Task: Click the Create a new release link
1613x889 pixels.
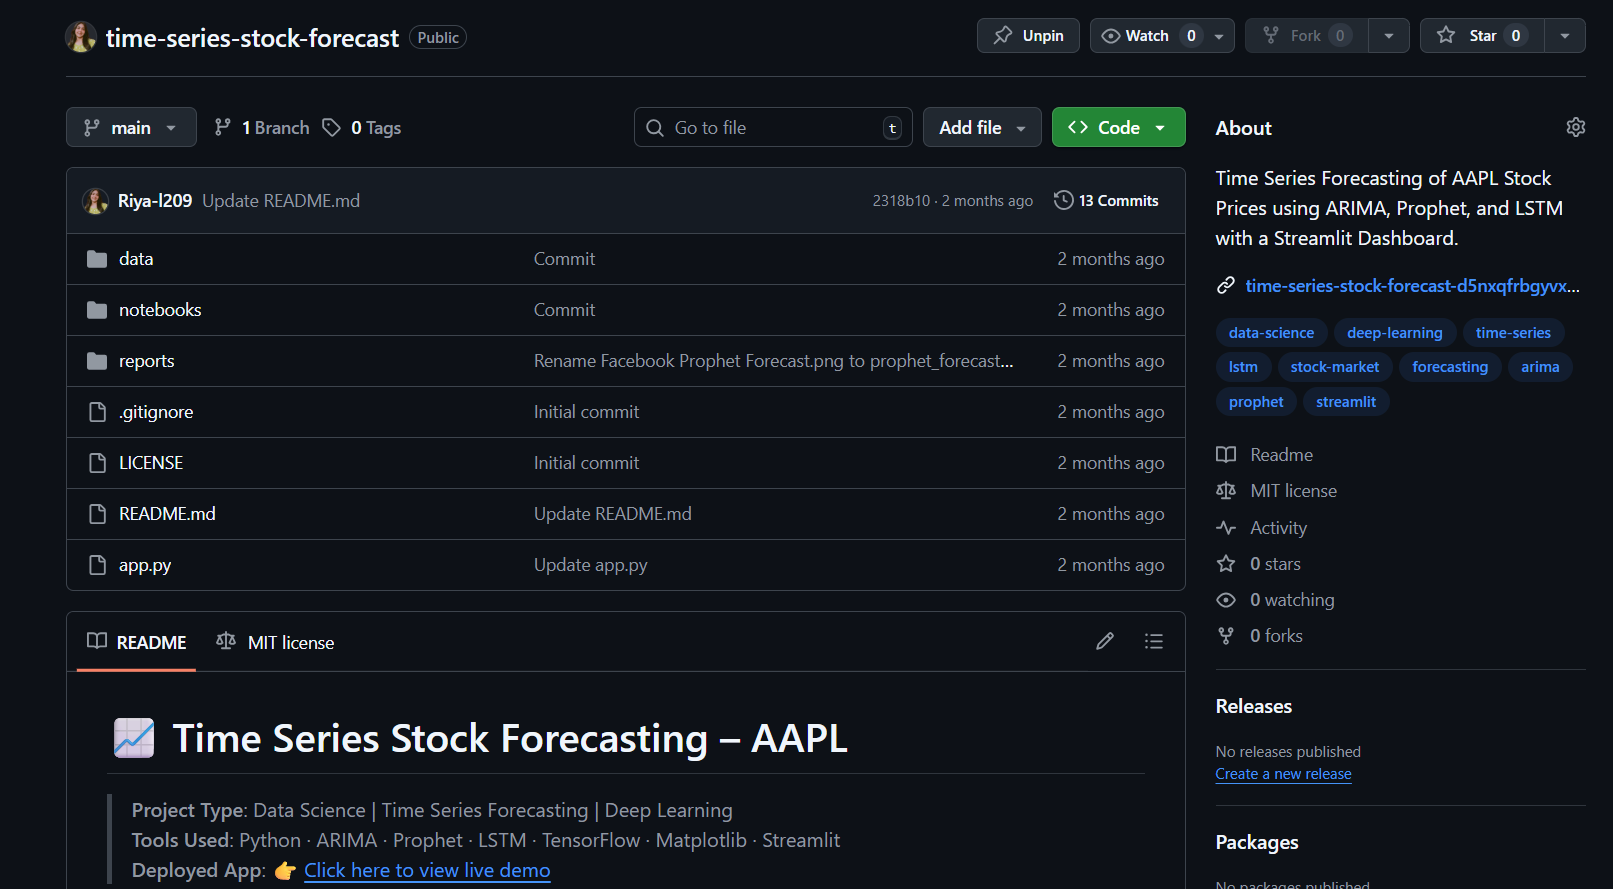Action: [x=1283, y=774]
